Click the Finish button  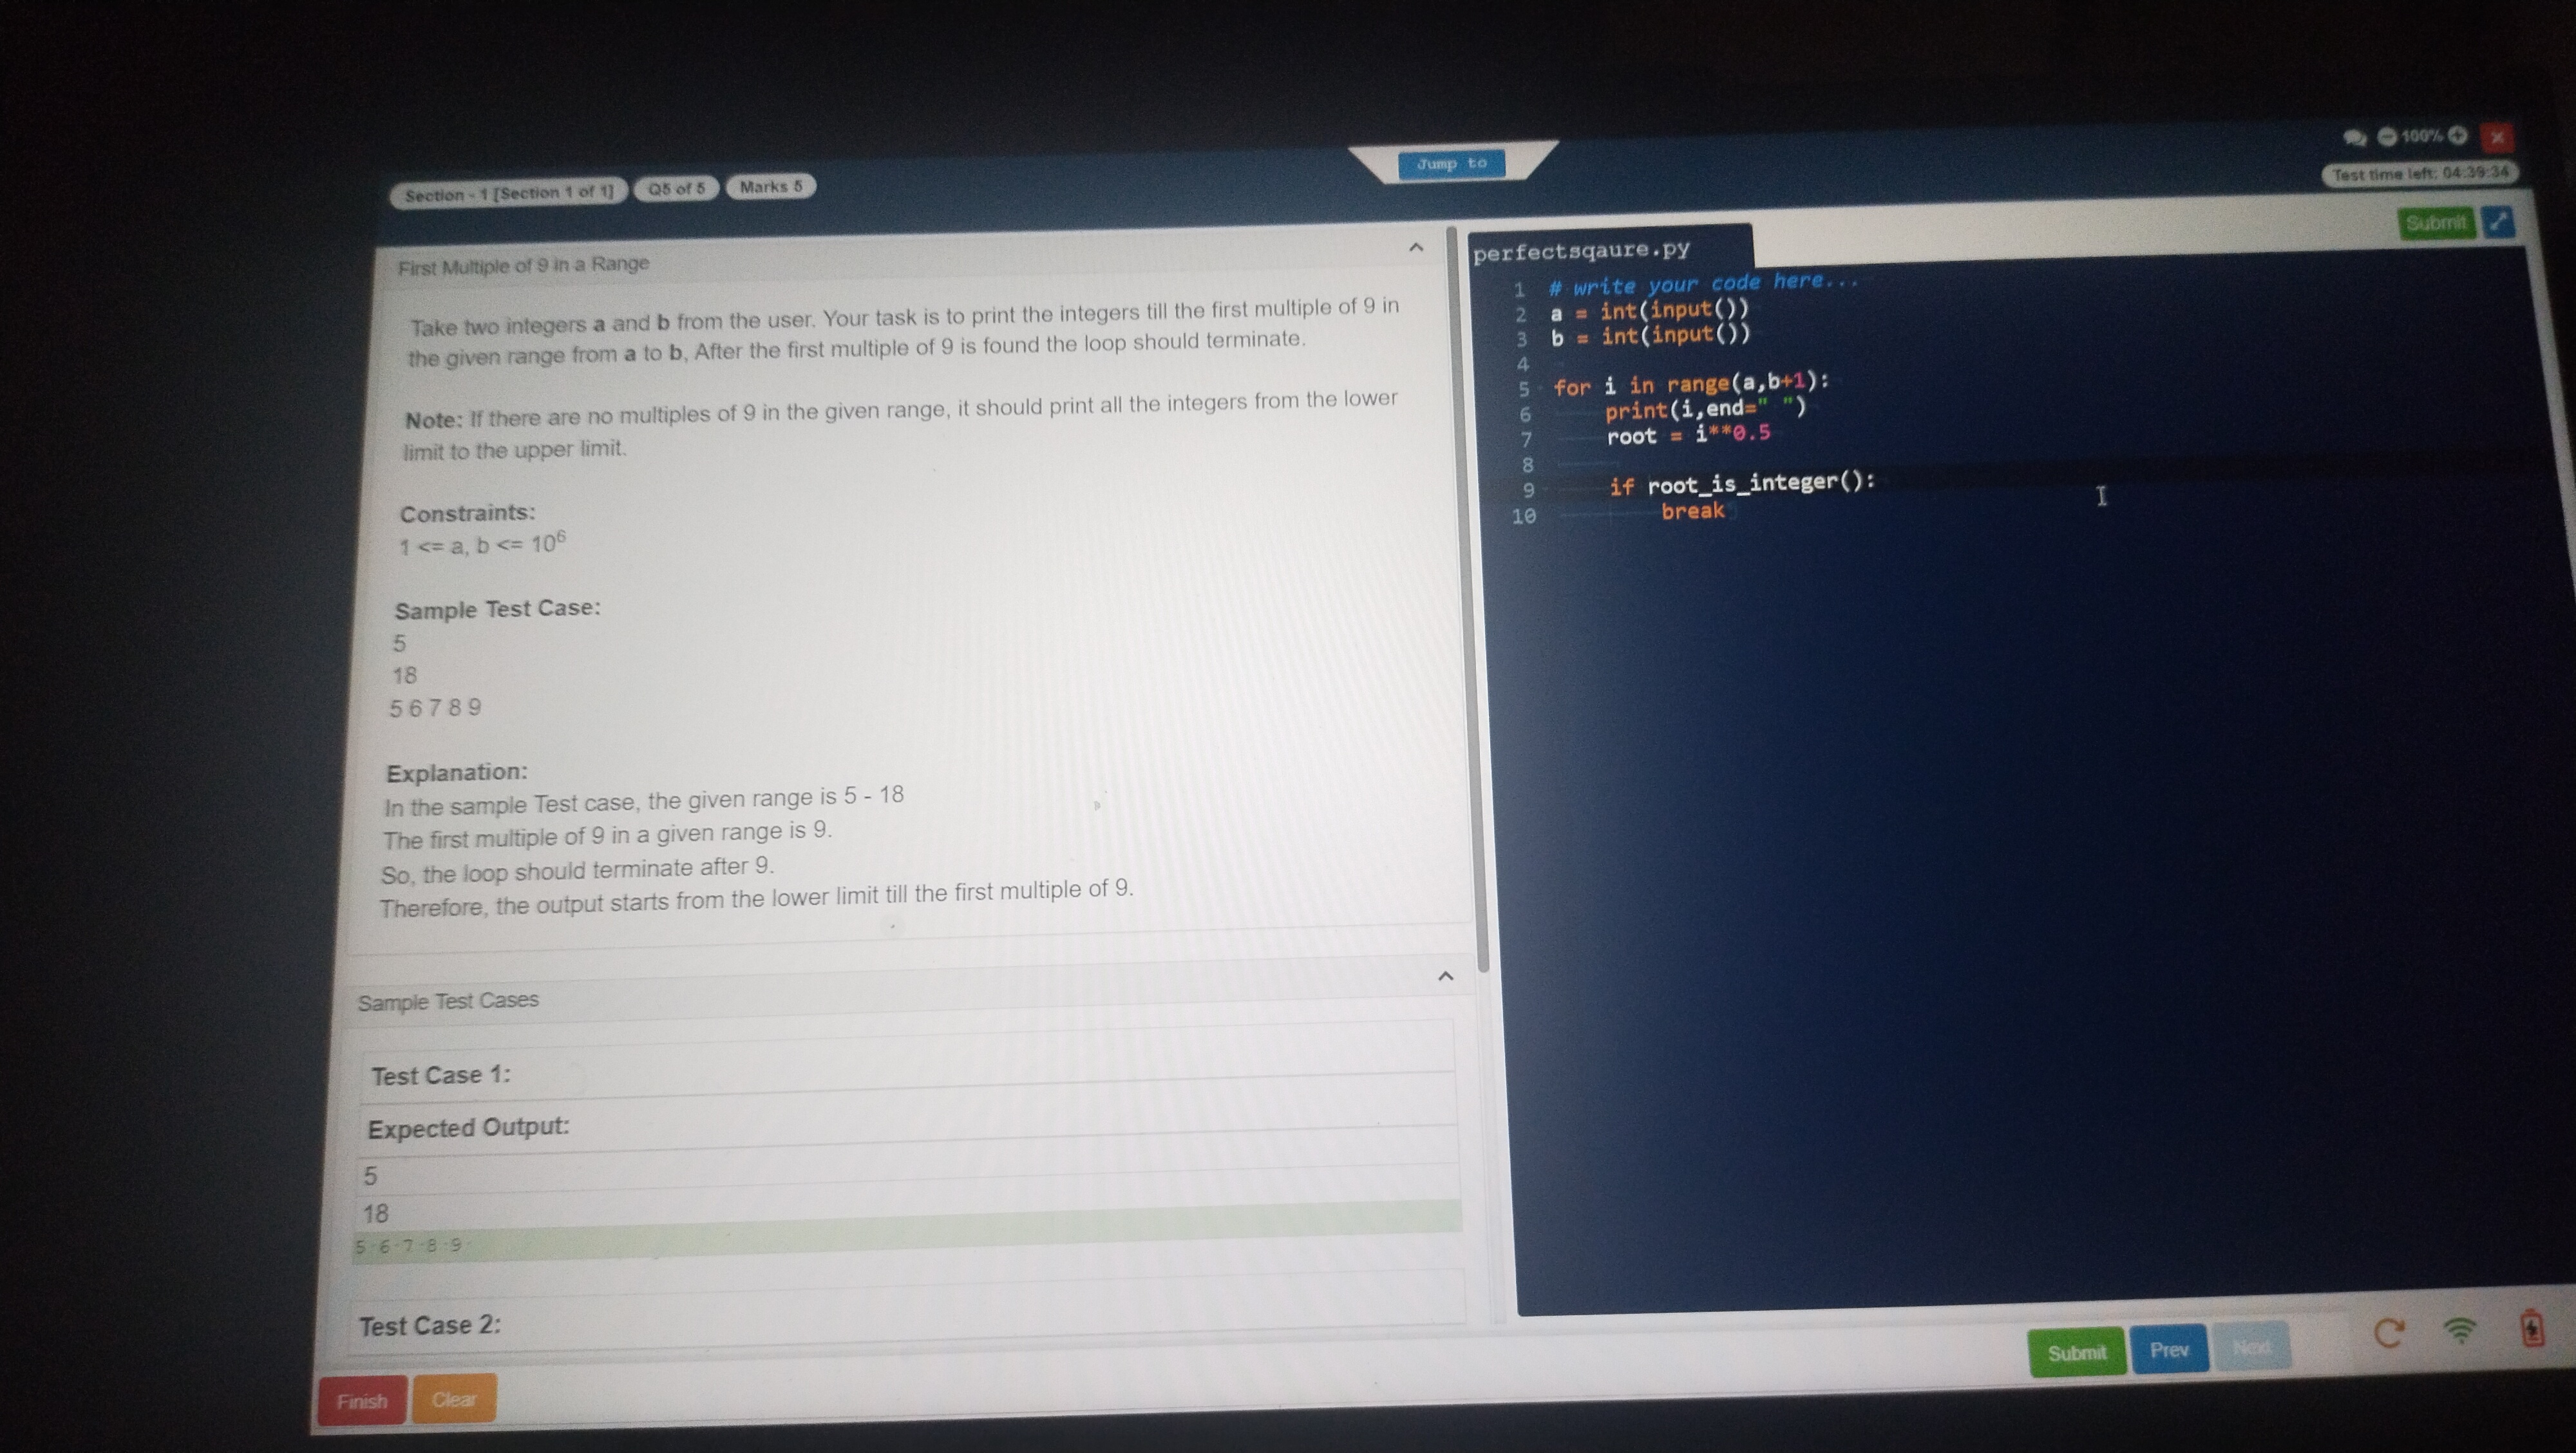pos(363,1401)
